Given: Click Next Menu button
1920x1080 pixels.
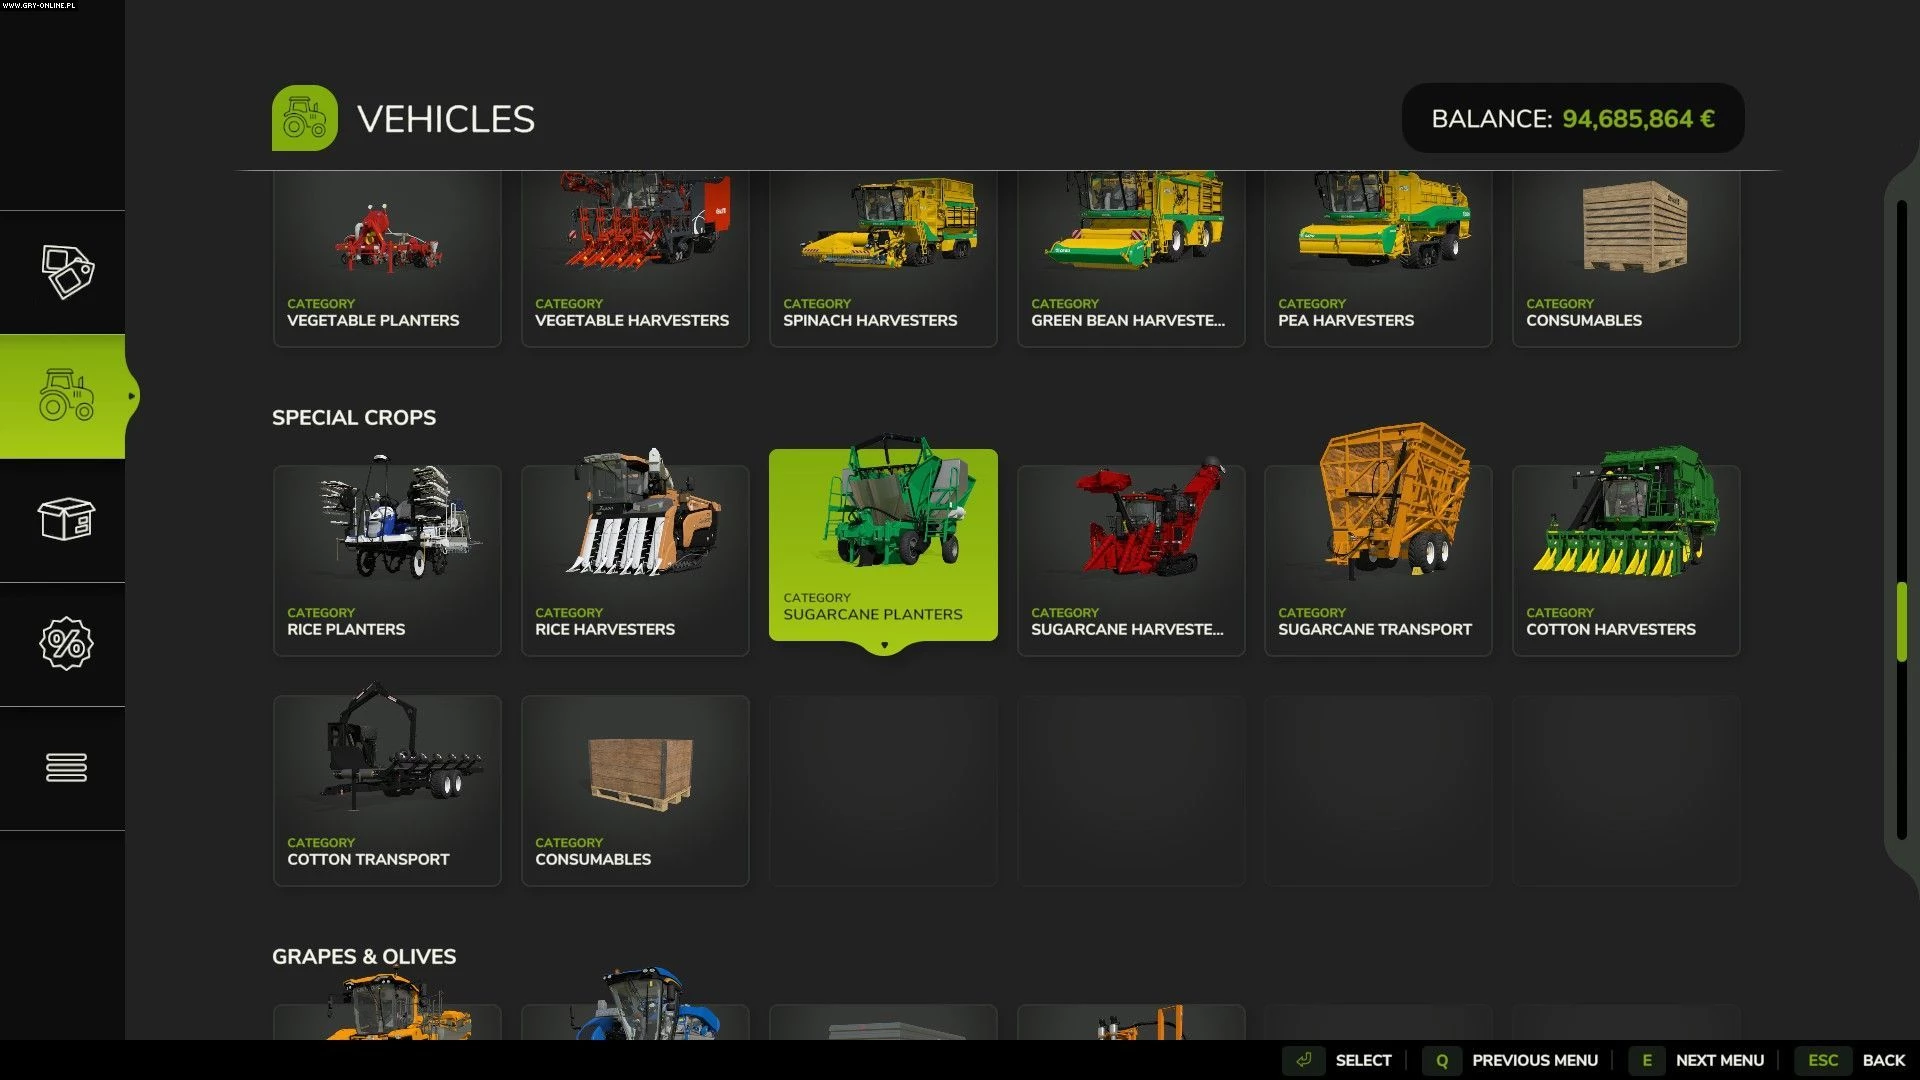Looking at the screenshot, I should (1718, 1060).
